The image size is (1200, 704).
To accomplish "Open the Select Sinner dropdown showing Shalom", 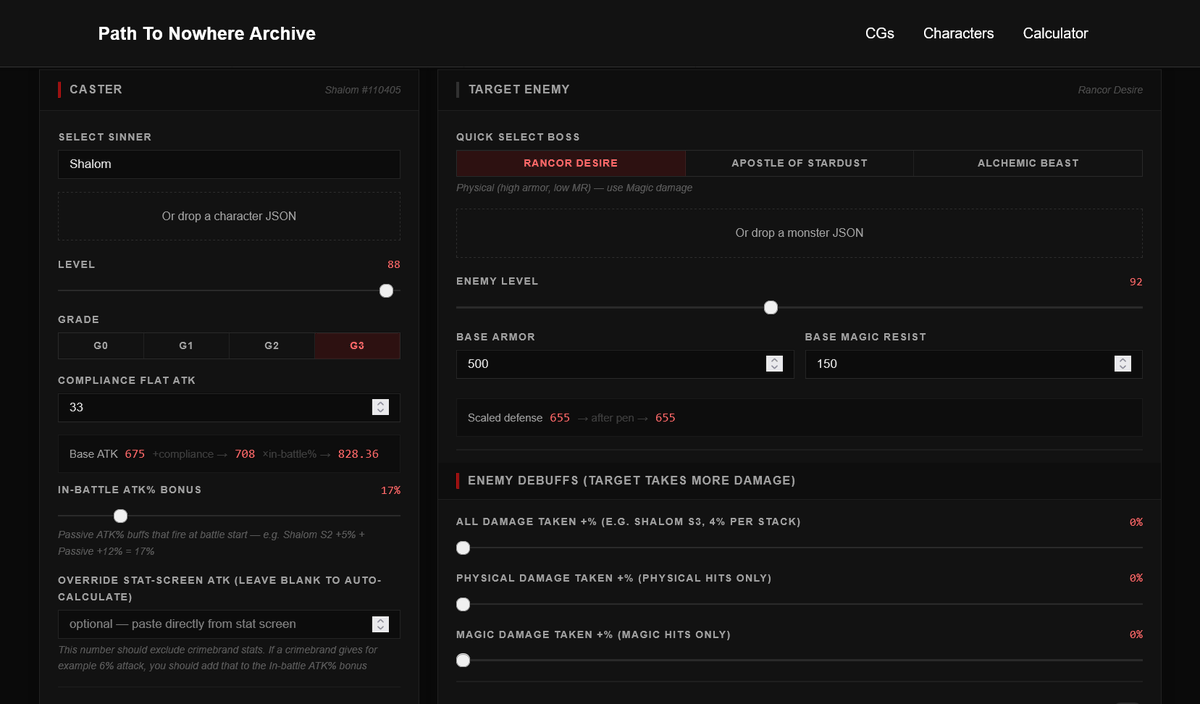I will click(229, 164).
